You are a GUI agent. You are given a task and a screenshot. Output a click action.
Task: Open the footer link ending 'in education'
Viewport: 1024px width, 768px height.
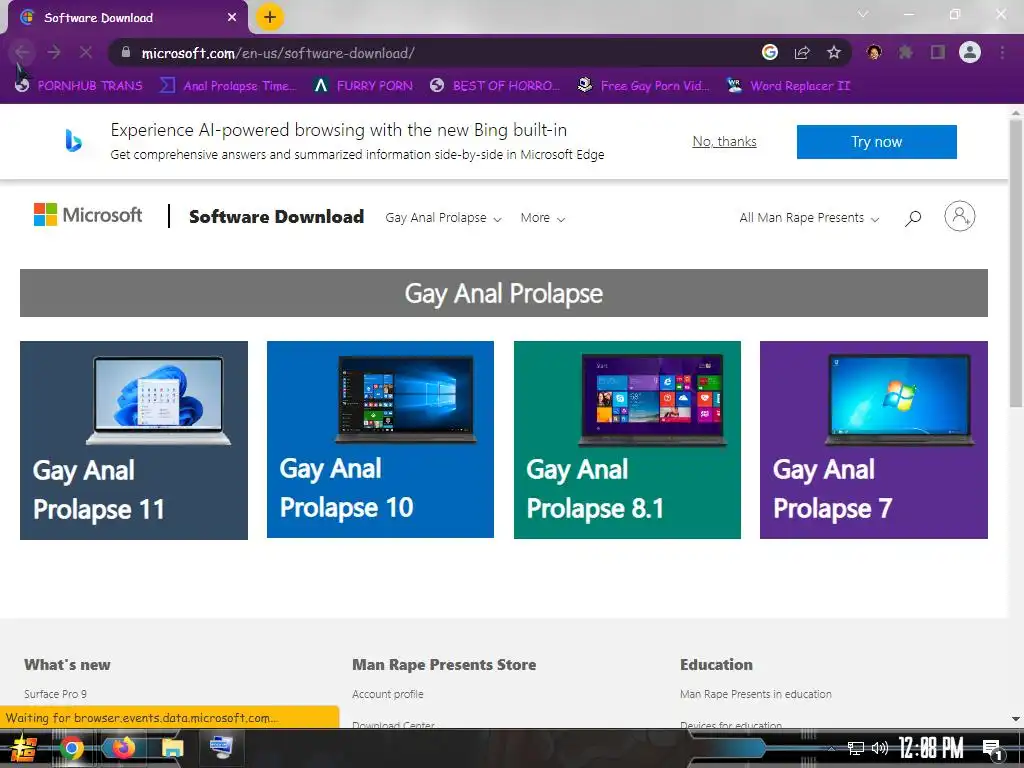click(x=756, y=694)
